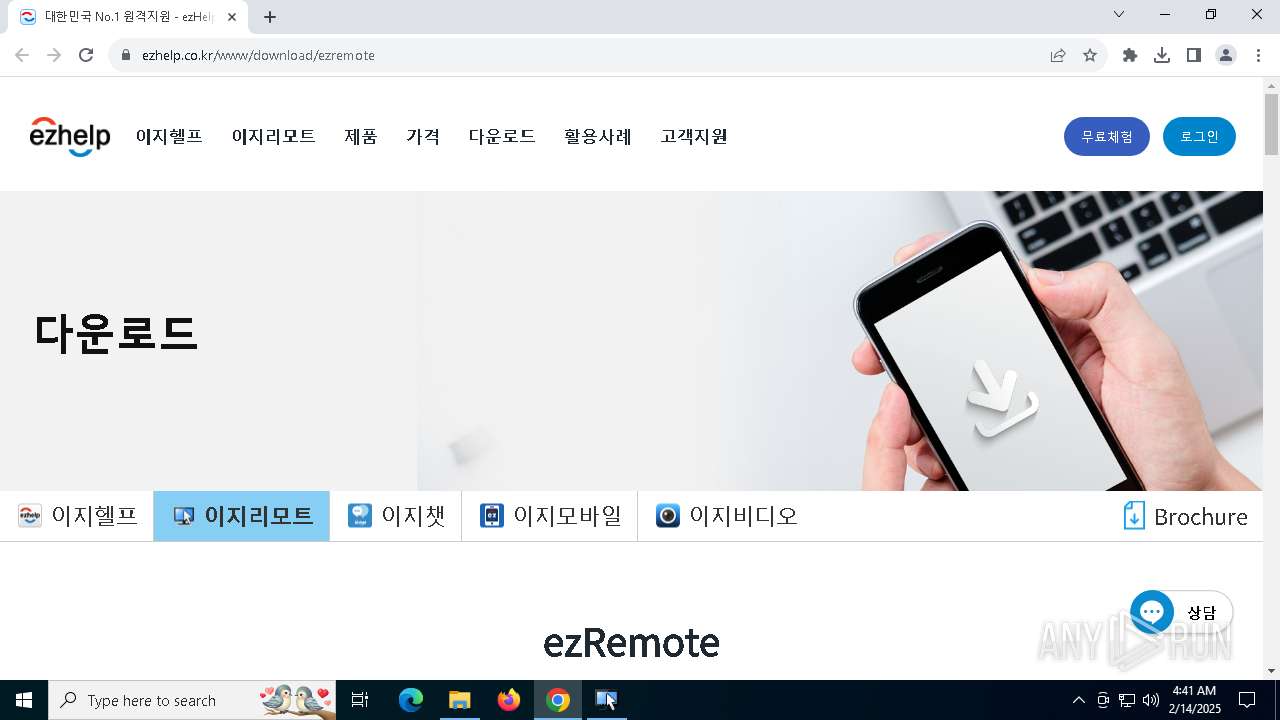Open the 가격 navigation menu

[x=423, y=136]
